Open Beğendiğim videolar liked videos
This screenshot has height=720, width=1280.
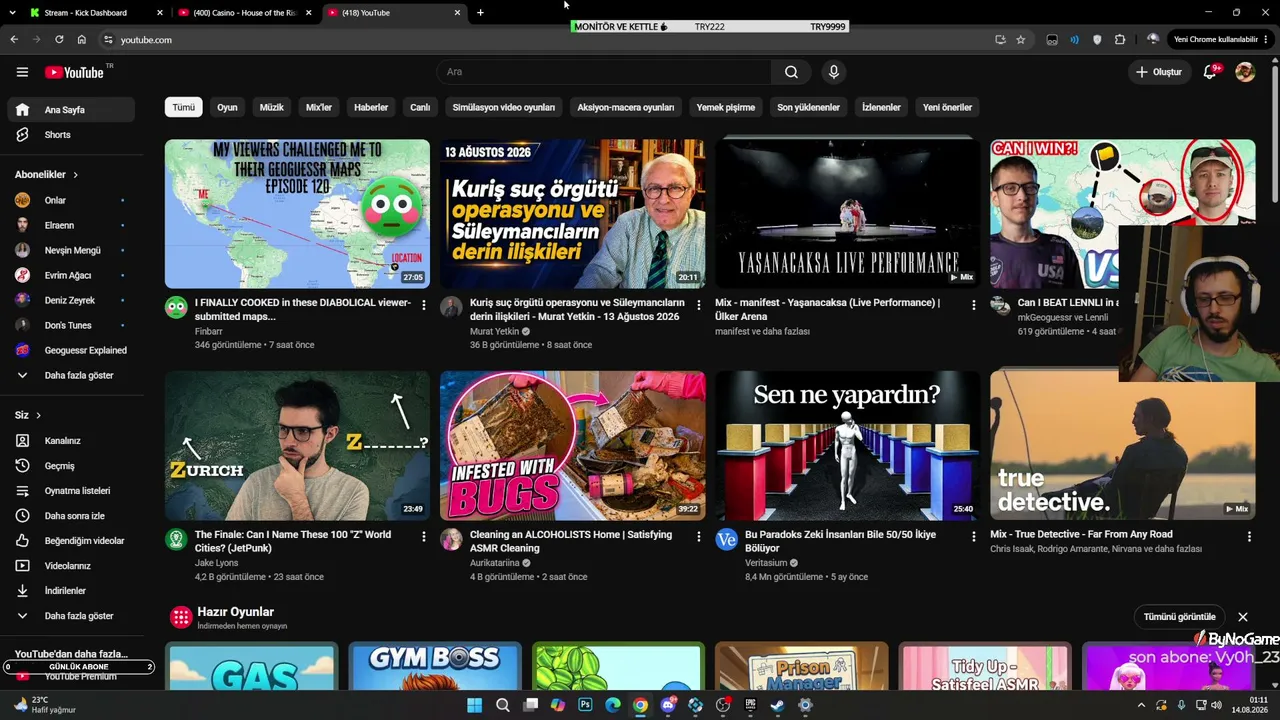pyautogui.click(x=70, y=541)
